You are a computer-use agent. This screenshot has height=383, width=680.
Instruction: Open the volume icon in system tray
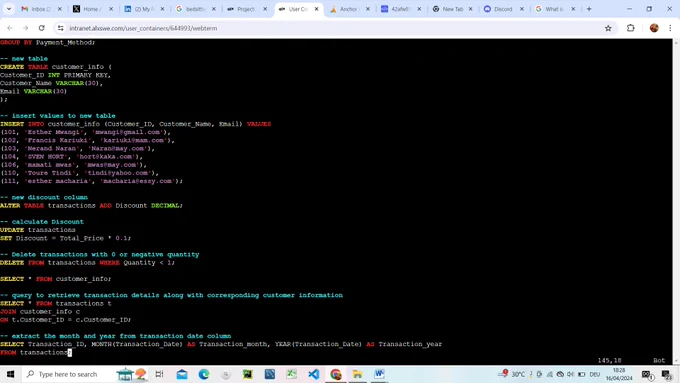pyautogui.click(x=571, y=374)
